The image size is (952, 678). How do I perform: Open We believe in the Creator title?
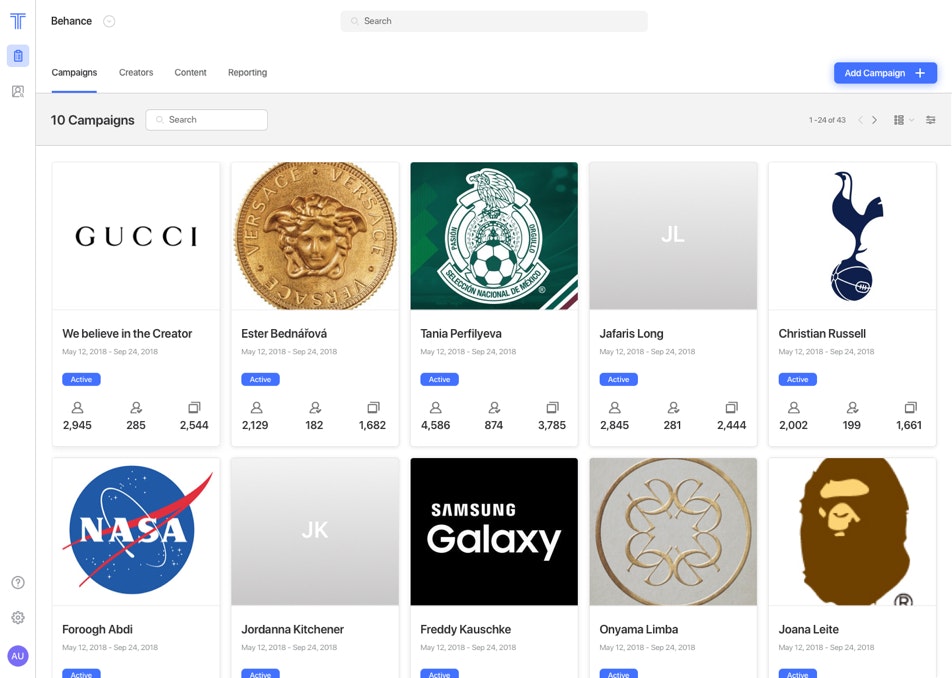(x=127, y=334)
